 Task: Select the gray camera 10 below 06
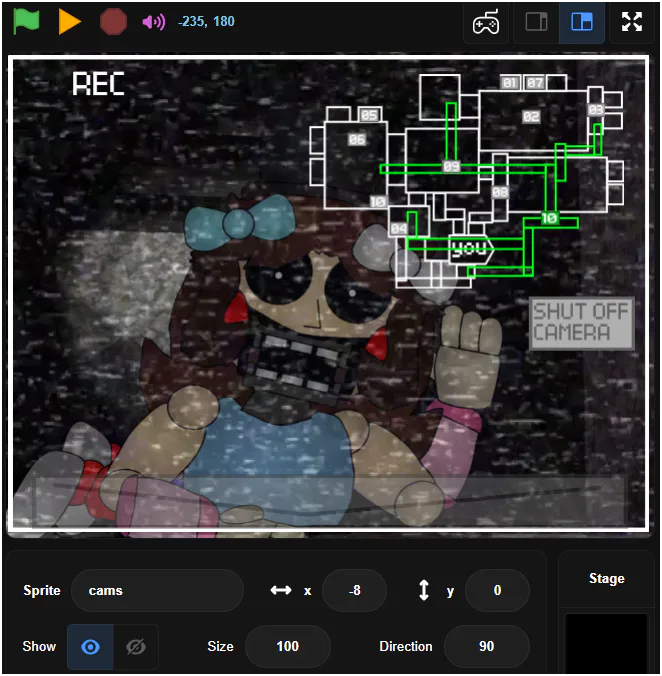point(378,201)
